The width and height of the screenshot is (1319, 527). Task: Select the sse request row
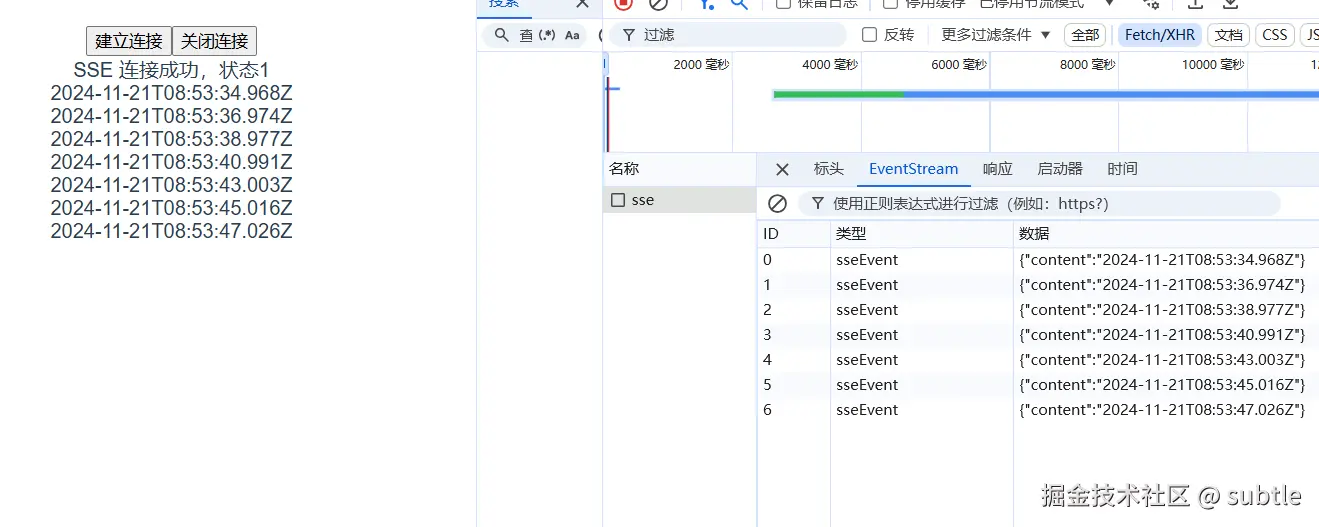point(680,200)
